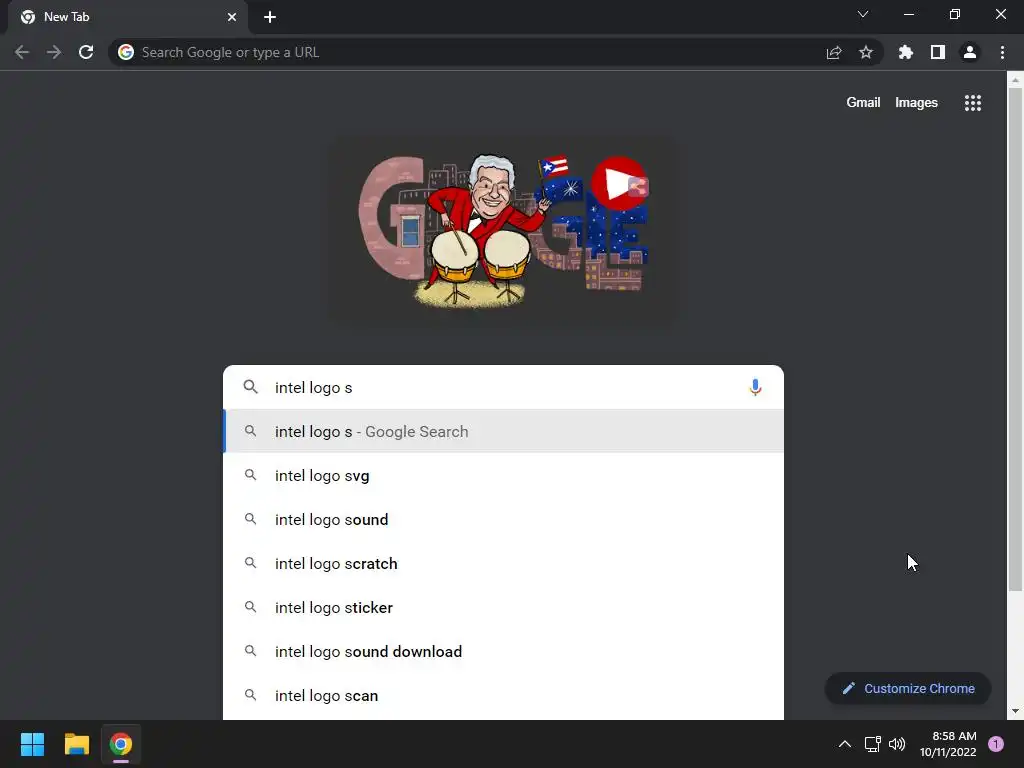Screen dimensions: 1024x768
Task: Click the share page icon in address bar
Action: (834, 52)
